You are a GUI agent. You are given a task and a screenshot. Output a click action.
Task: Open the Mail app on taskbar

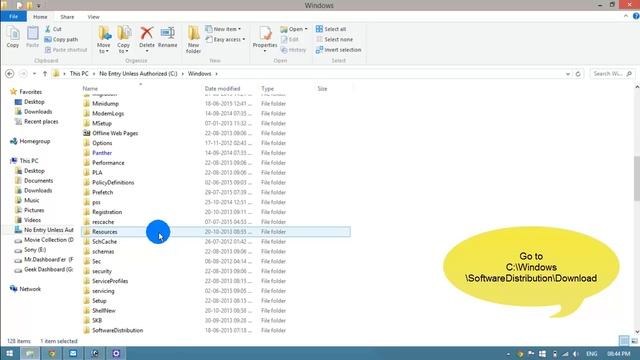coord(73,353)
